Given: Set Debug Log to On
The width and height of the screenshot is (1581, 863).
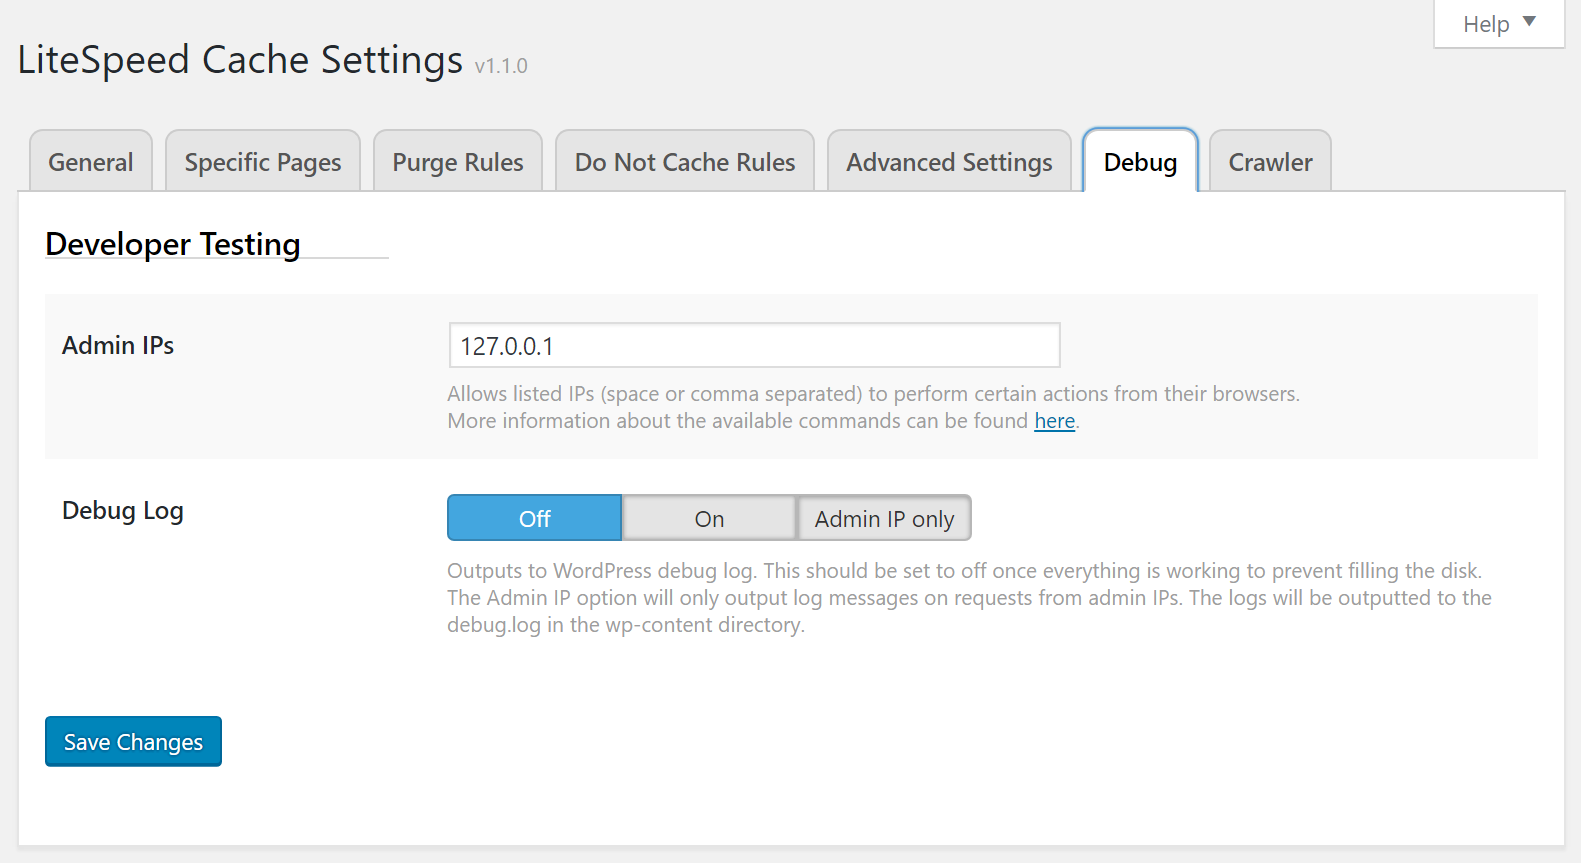Looking at the screenshot, I should click(x=709, y=518).
